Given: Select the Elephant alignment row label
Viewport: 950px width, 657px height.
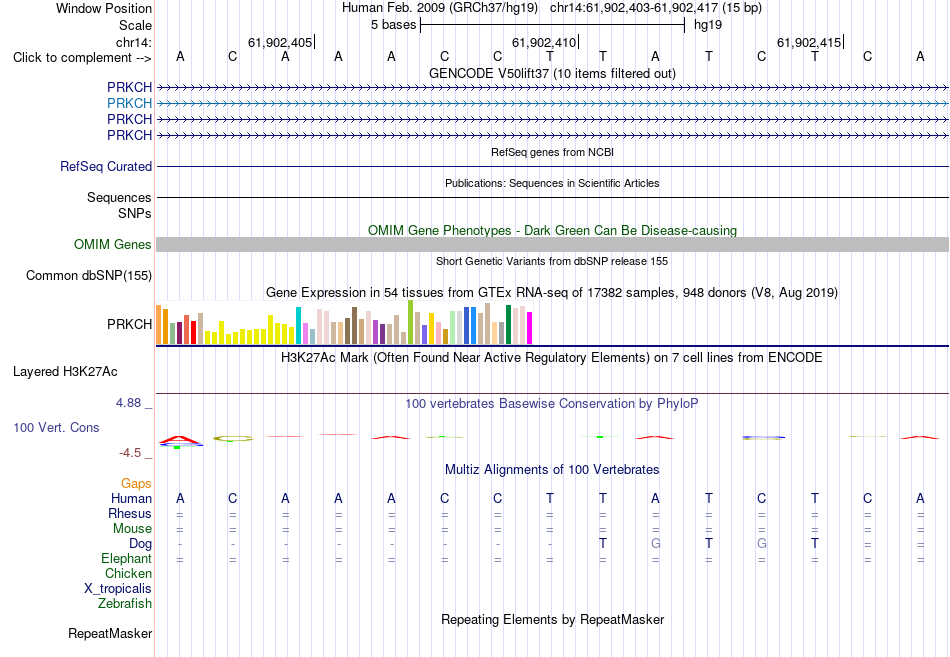Looking at the screenshot, I should (127, 558).
